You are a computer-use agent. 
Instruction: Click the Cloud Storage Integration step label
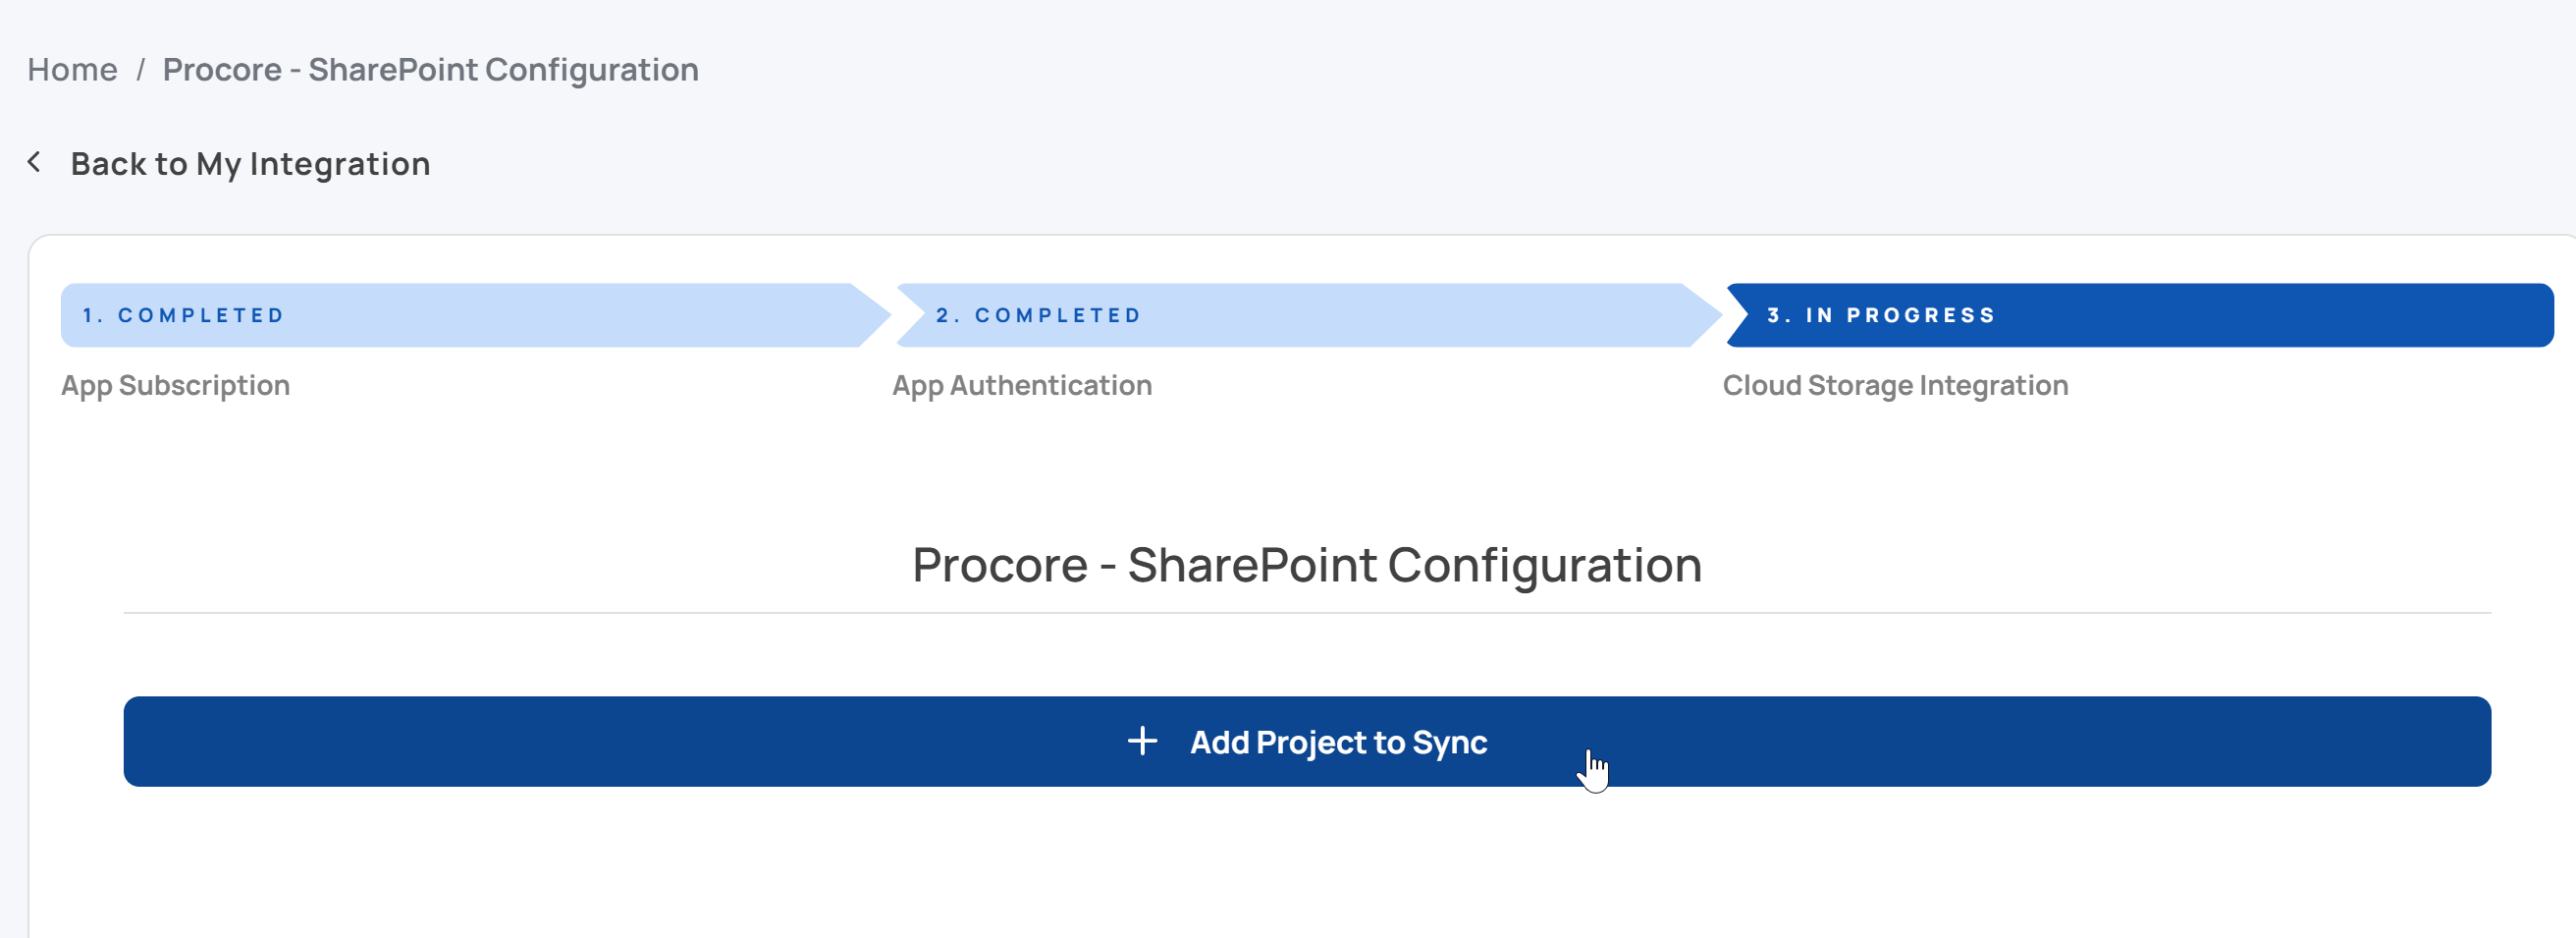pos(1895,385)
